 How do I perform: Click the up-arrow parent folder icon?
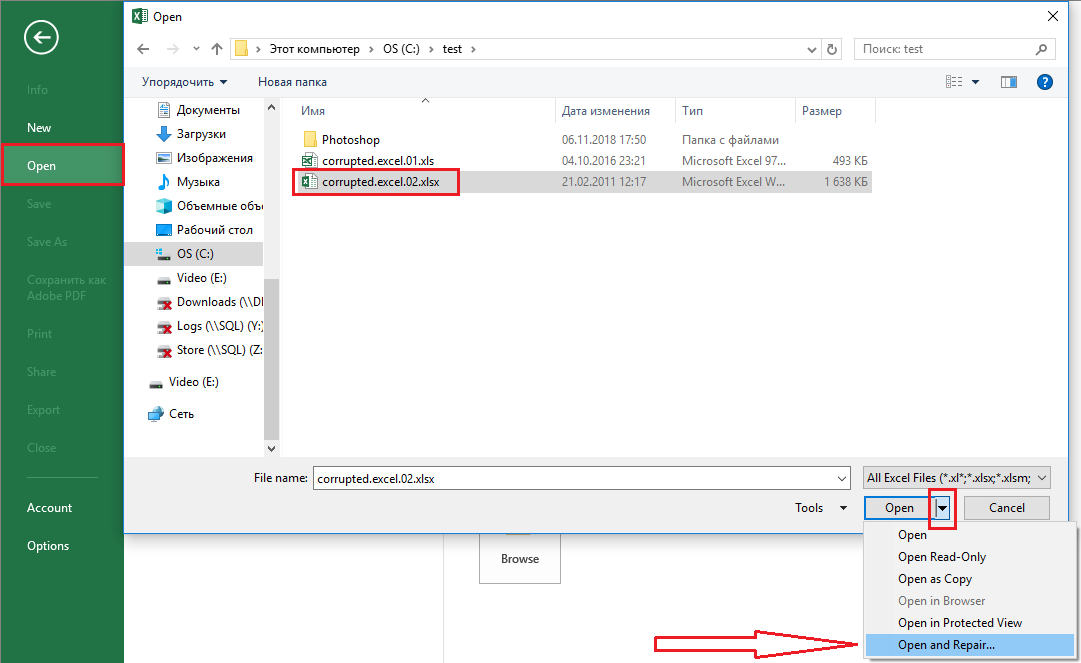pos(216,48)
